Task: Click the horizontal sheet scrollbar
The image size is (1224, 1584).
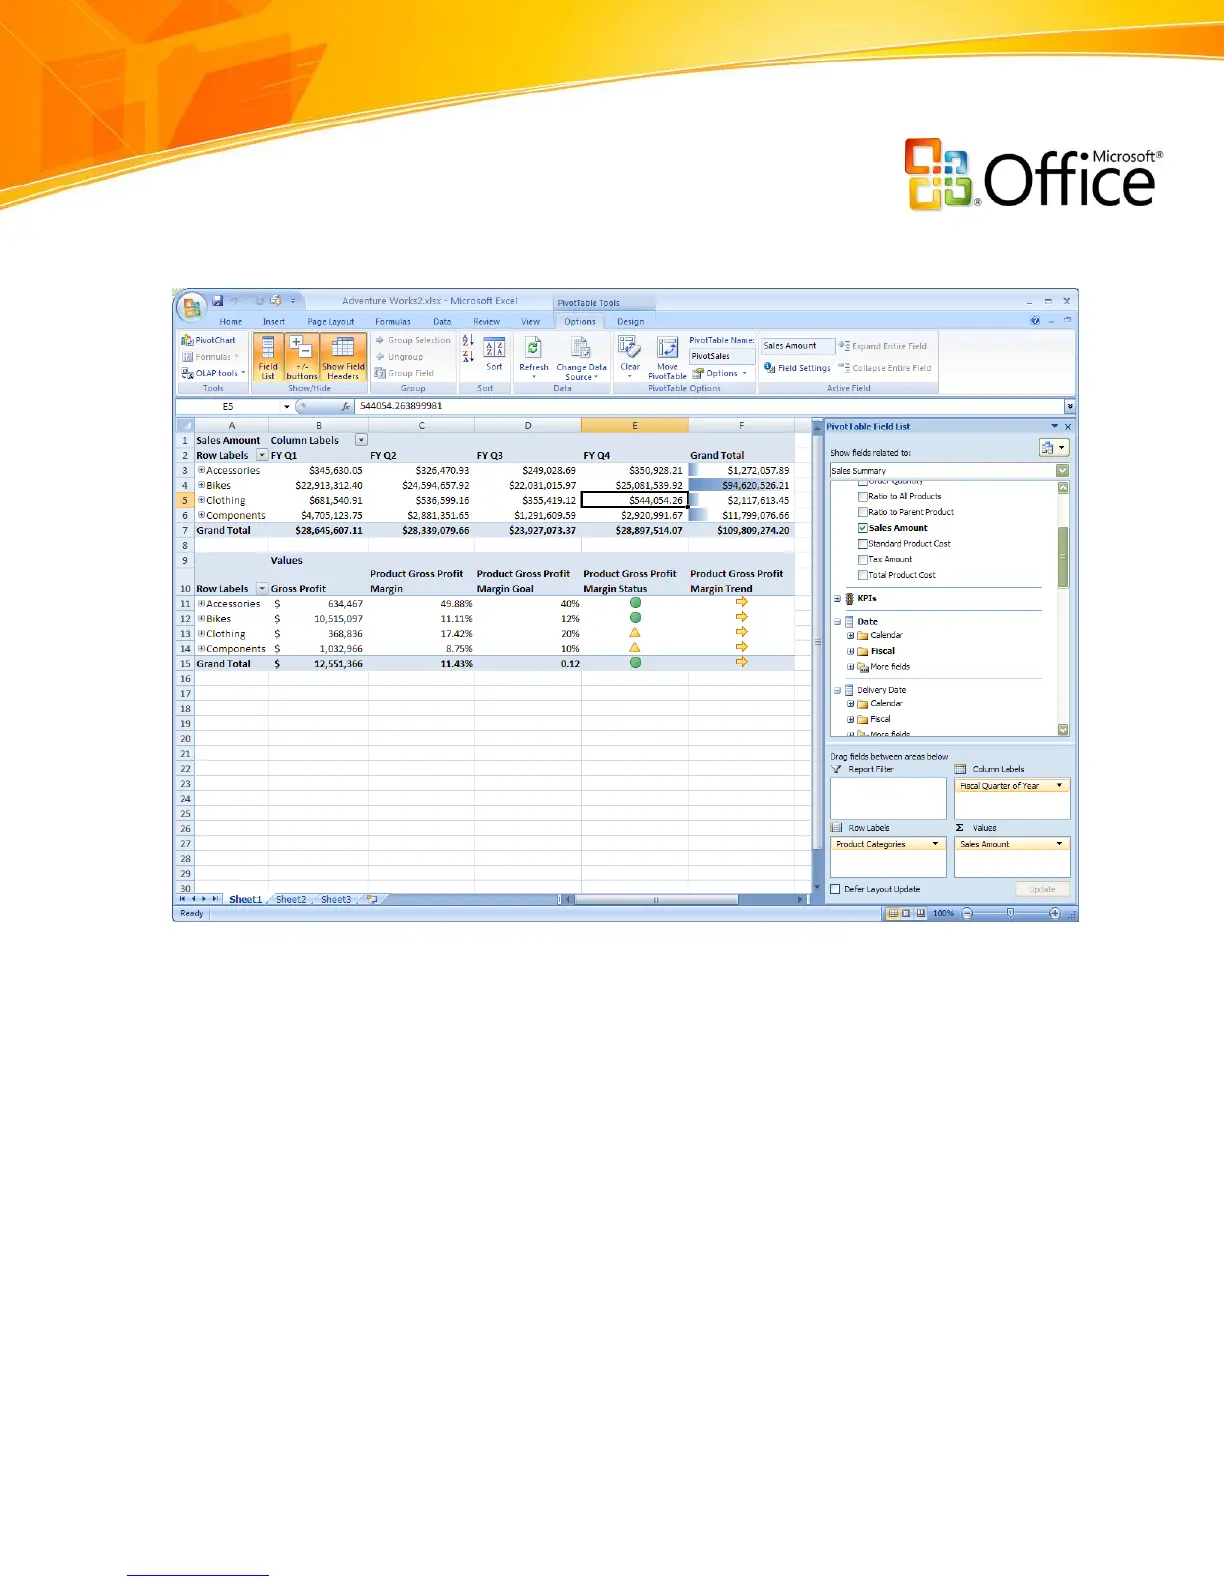Action: tap(656, 900)
